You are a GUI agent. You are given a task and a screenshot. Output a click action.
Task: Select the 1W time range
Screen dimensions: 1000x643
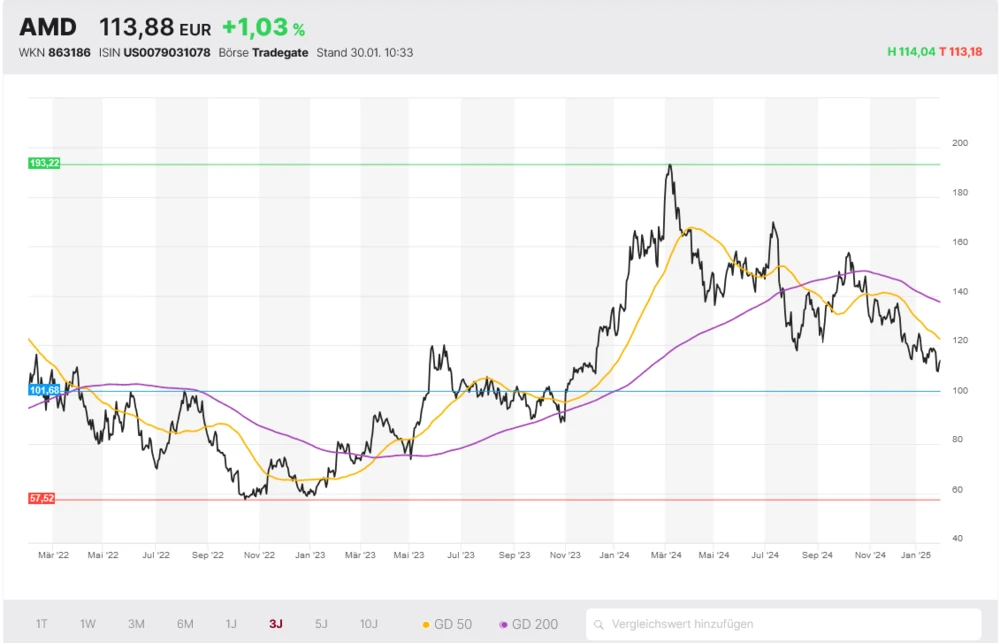[x=88, y=624]
